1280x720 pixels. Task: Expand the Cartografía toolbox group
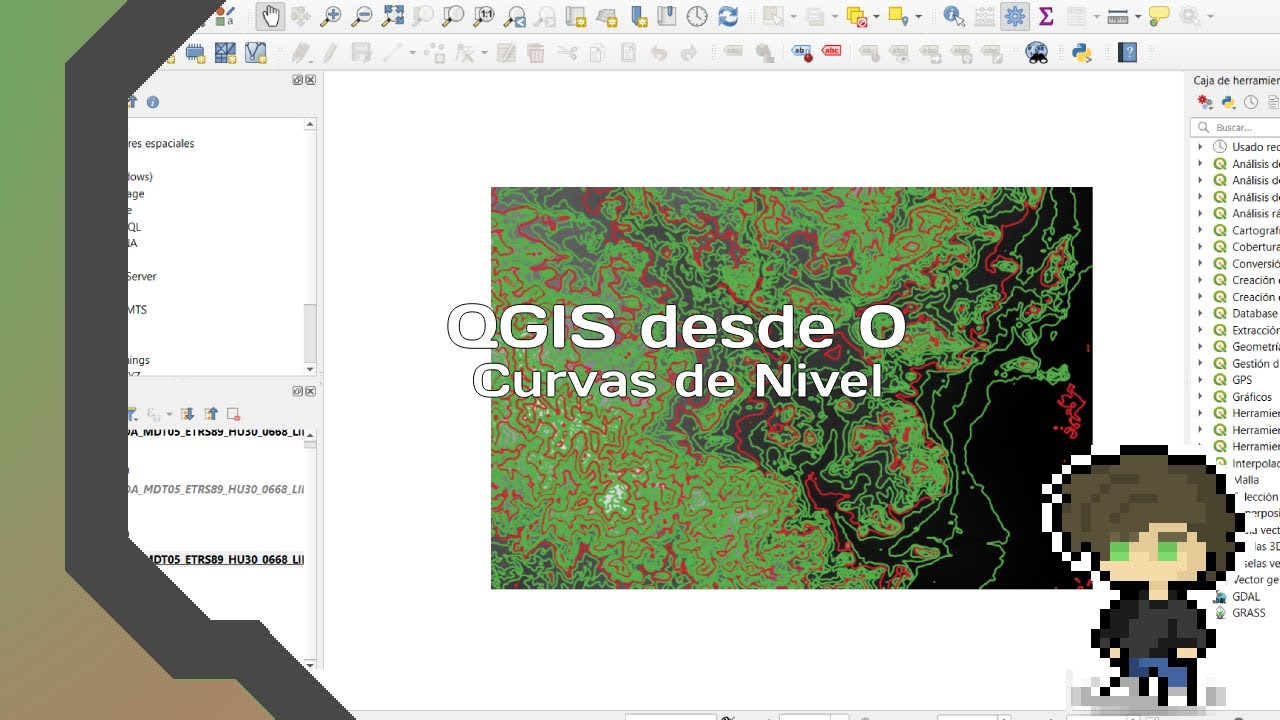coord(1200,230)
